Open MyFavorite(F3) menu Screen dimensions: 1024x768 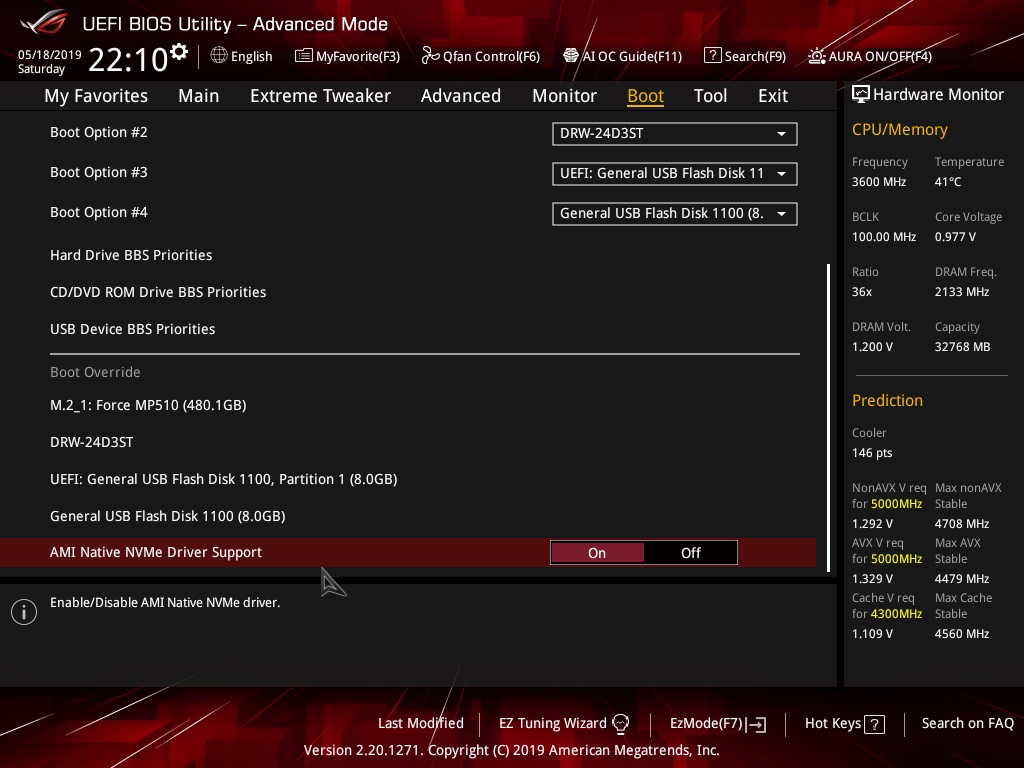[358, 56]
